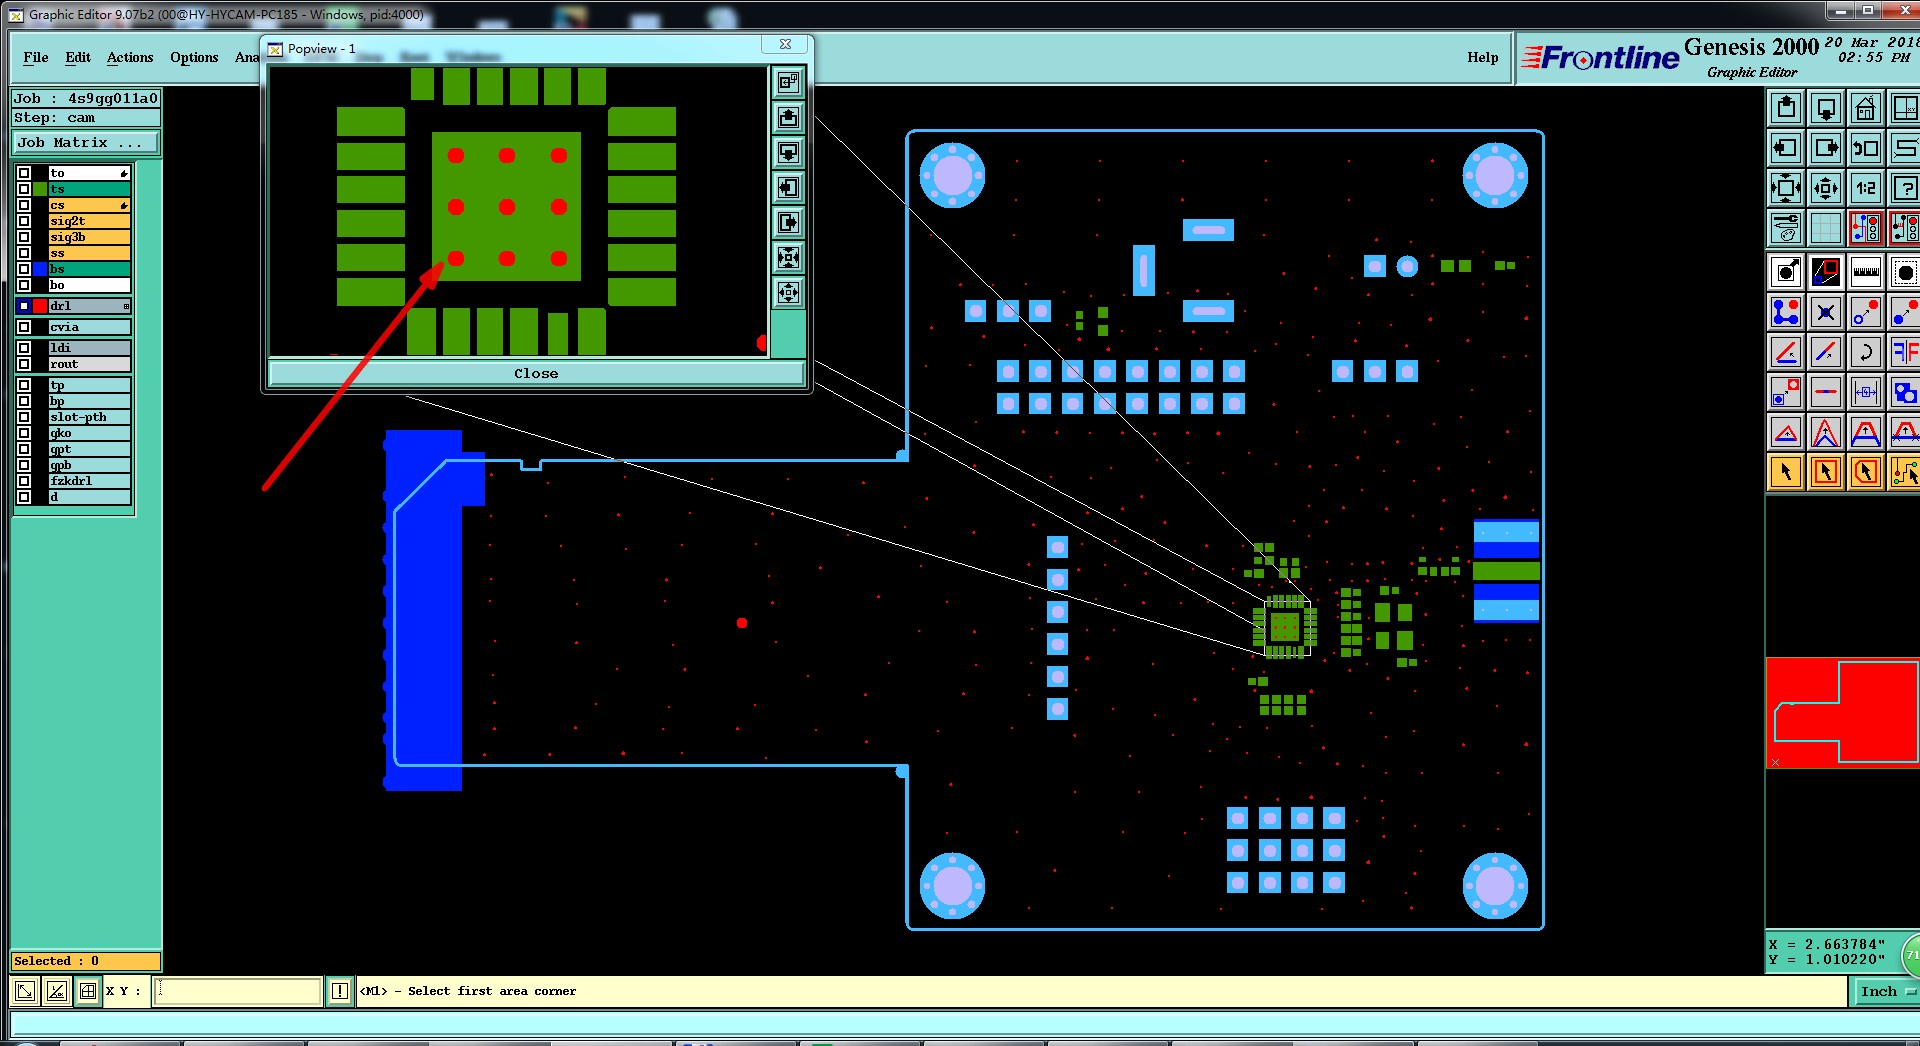Select the fzkdrl layer name
Viewport: 1920px width, 1046px height.
(89, 481)
